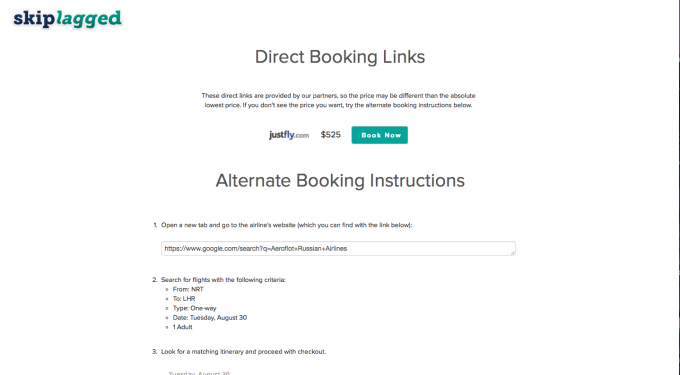Click the Alternate Booking Instructions heading
This screenshot has height=375, width=680.
340,181
